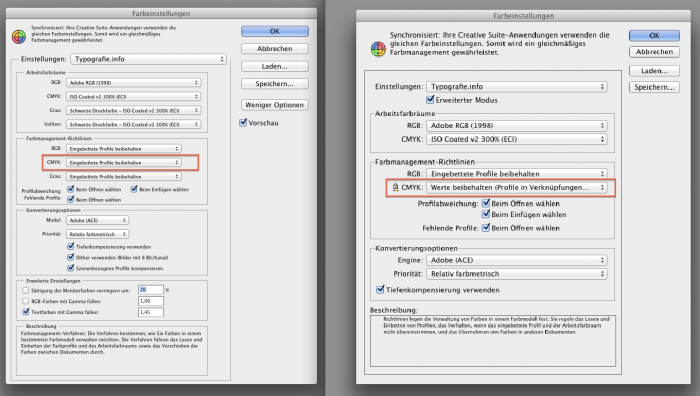This screenshot has height=396, width=700.
Task: Toggle Fehlende Profile Beim Öffnen wählen, left dialog
Action: [x=71, y=200]
